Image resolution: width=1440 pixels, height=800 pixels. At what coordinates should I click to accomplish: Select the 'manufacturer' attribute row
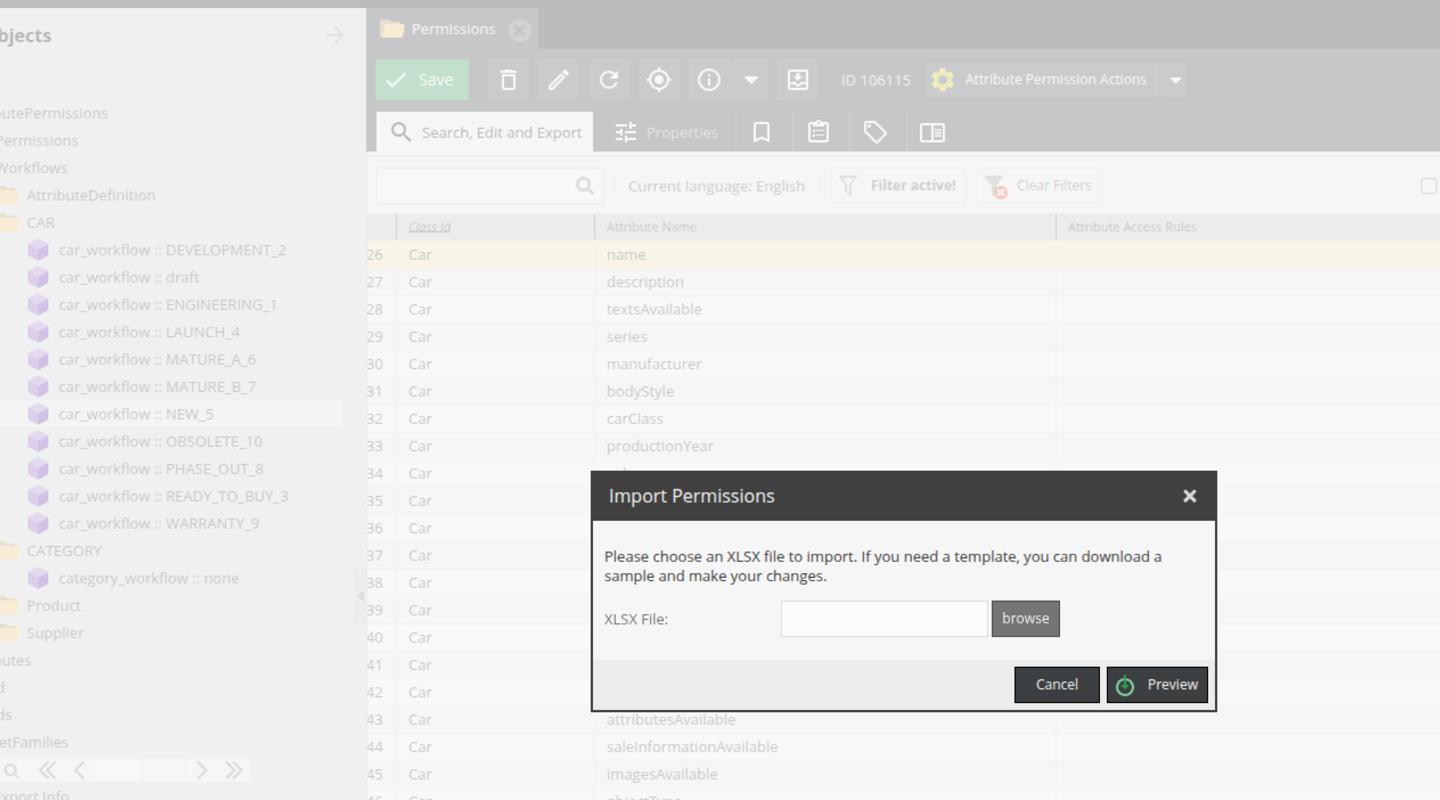point(903,364)
